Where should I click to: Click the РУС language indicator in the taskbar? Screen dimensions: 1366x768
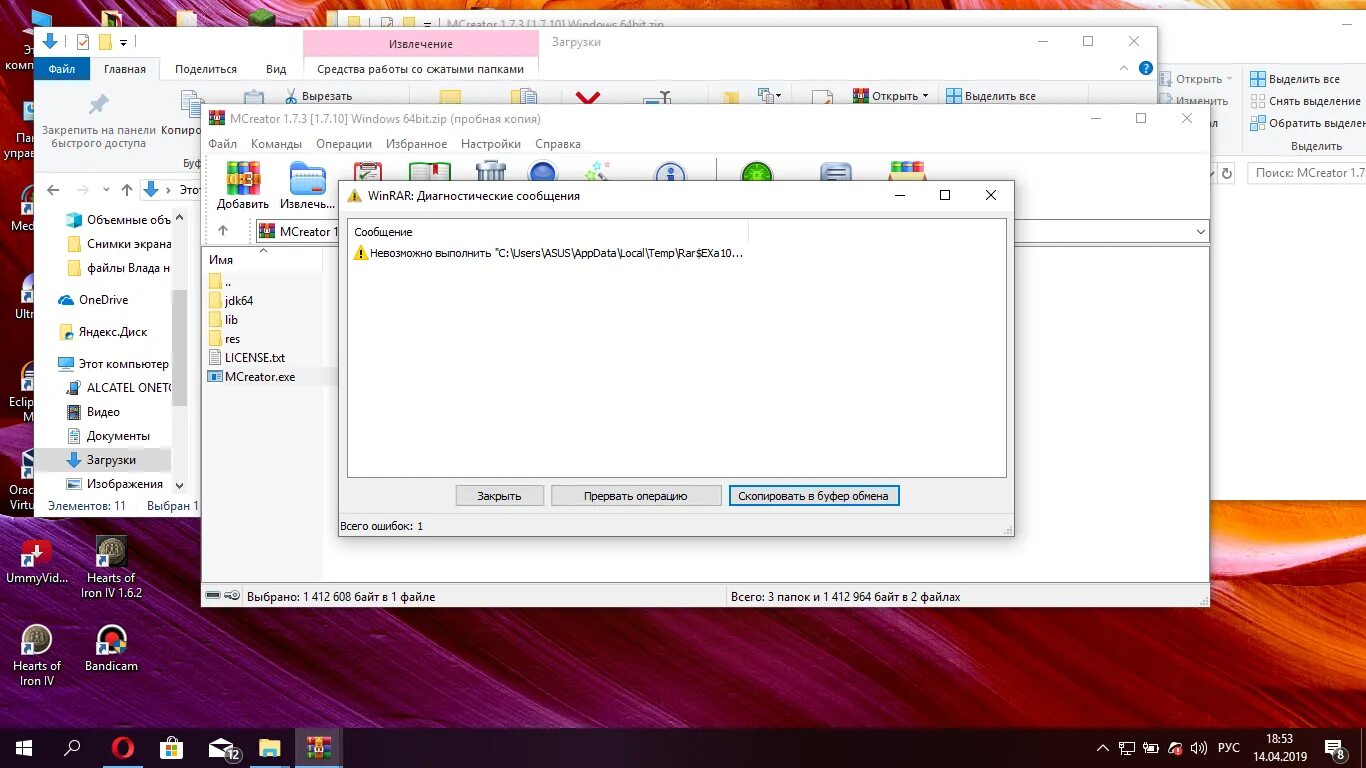point(1228,748)
